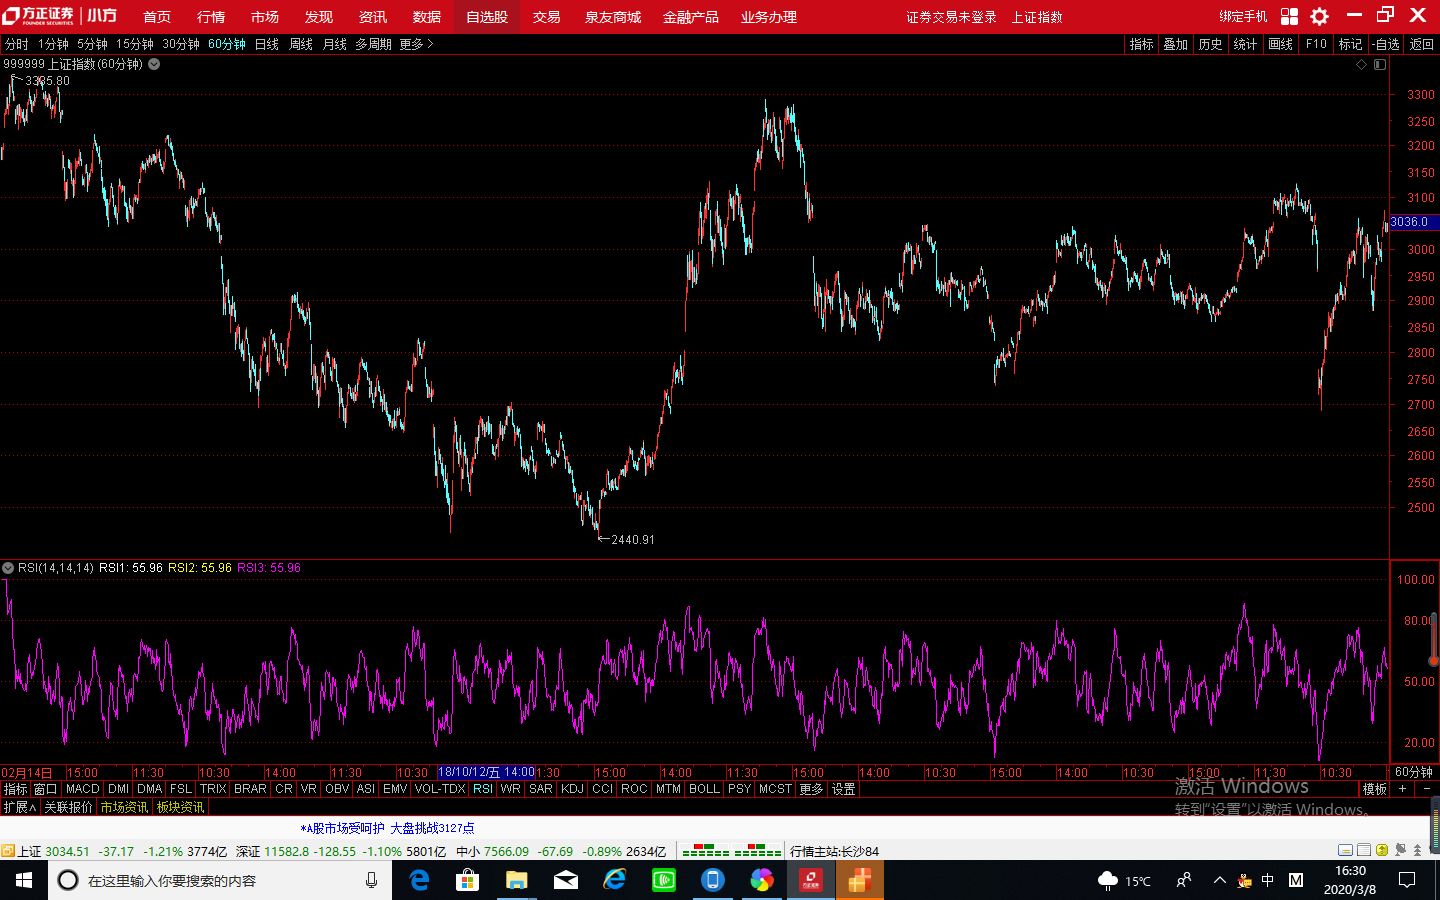This screenshot has height=900, width=1440.
Task: Open the 自选股 tab
Action: (x=487, y=17)
